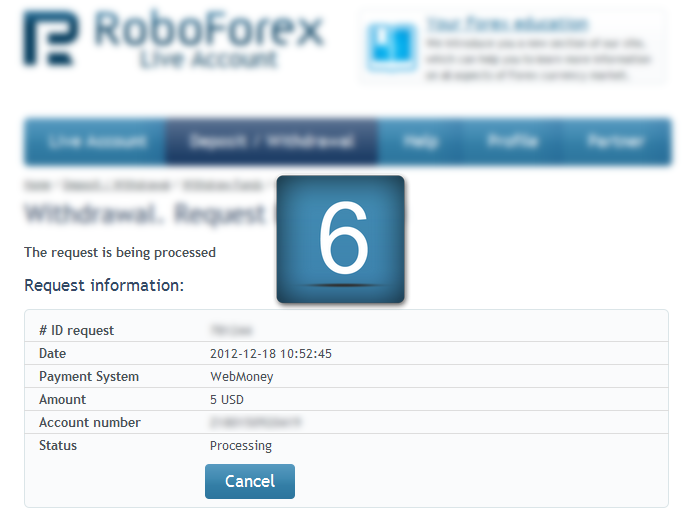Go to the Profile tab
Viewport: 700px width, 522px height.
point(512,142)
